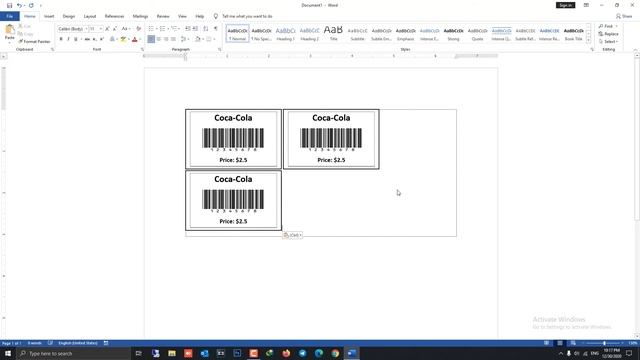Click the taskbar search box
Viewport: 640px width, 360px height.
73,353
